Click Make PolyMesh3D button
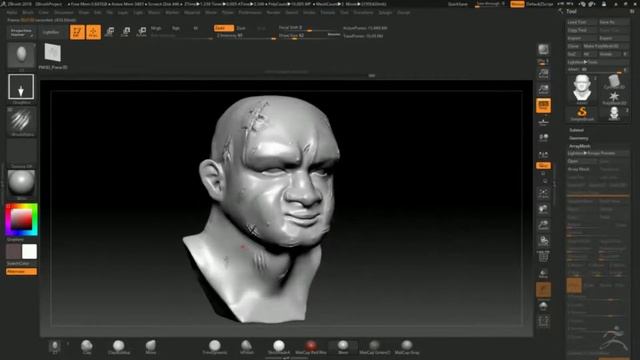Viewport: 640px width, 360px height. (x=605, y=46)
